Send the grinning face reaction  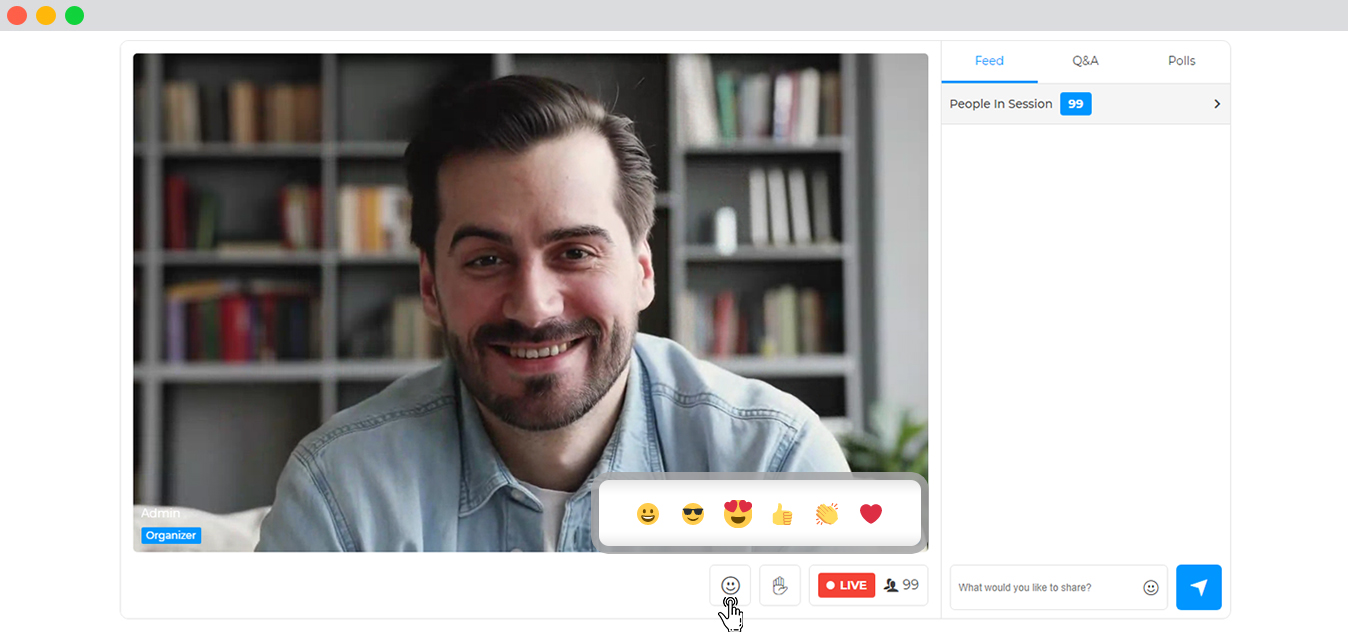point(648,514)
